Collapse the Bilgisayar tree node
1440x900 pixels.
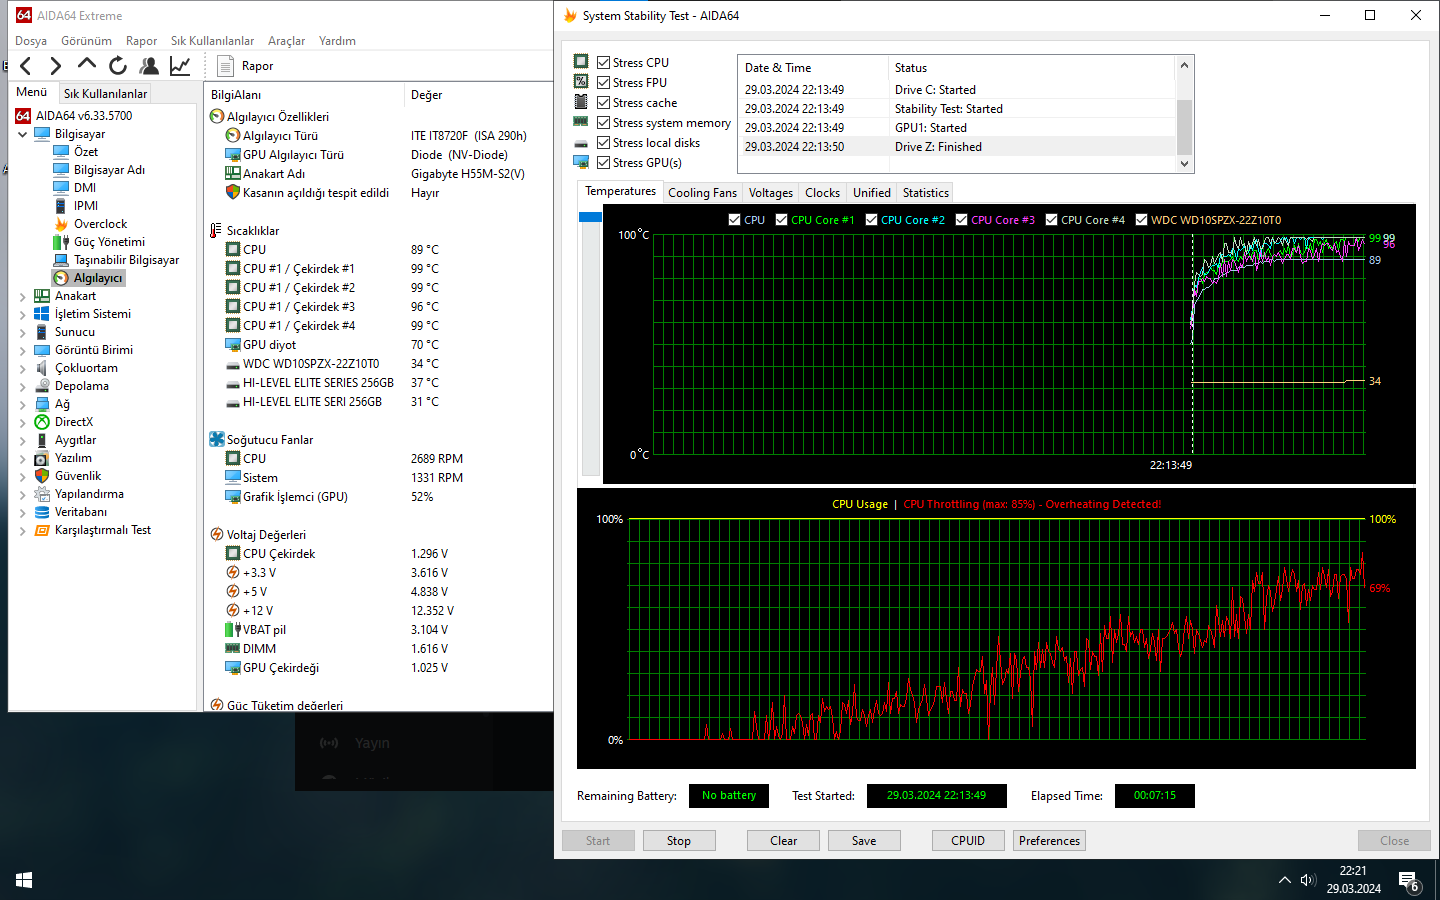[x=23, y=134]
